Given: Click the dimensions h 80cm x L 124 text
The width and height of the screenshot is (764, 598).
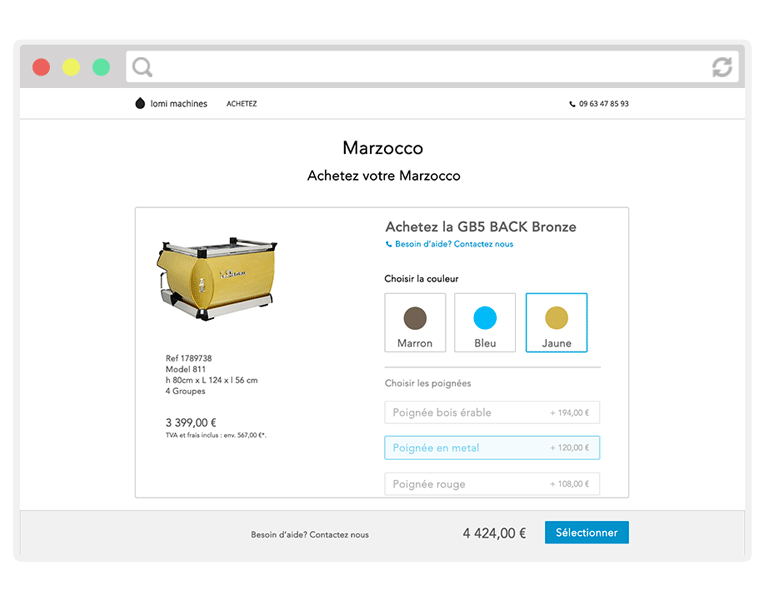Looking at the screenshot, I should point(211,380).
